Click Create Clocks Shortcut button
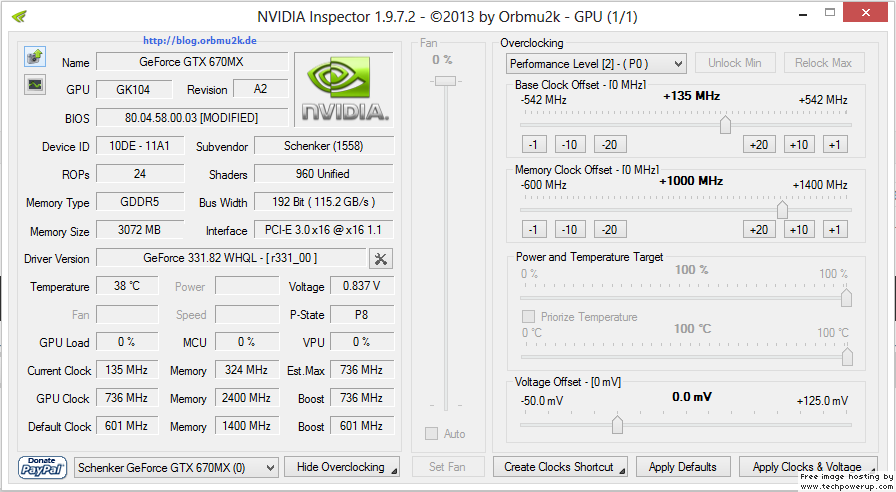Image resolution: width=896 pixels, height=492 pixels. pyautogui.click(x=560, y=467)
